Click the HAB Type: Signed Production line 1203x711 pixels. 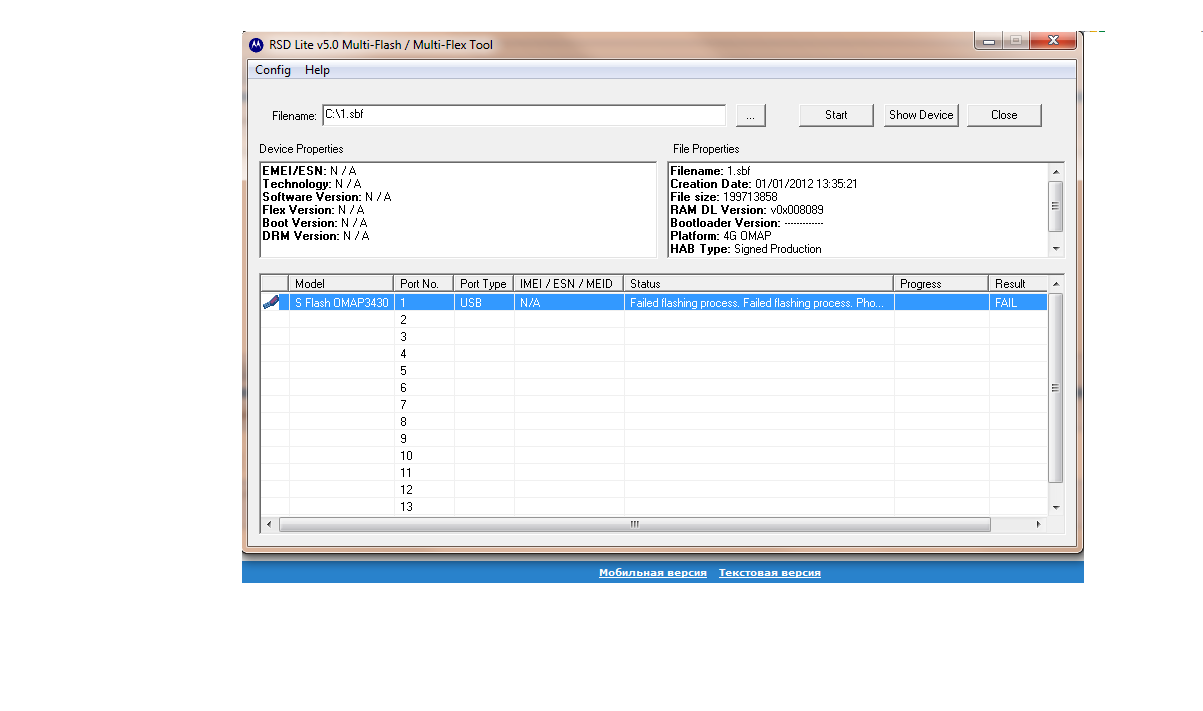pyautogui.click(x=746, y=249)
